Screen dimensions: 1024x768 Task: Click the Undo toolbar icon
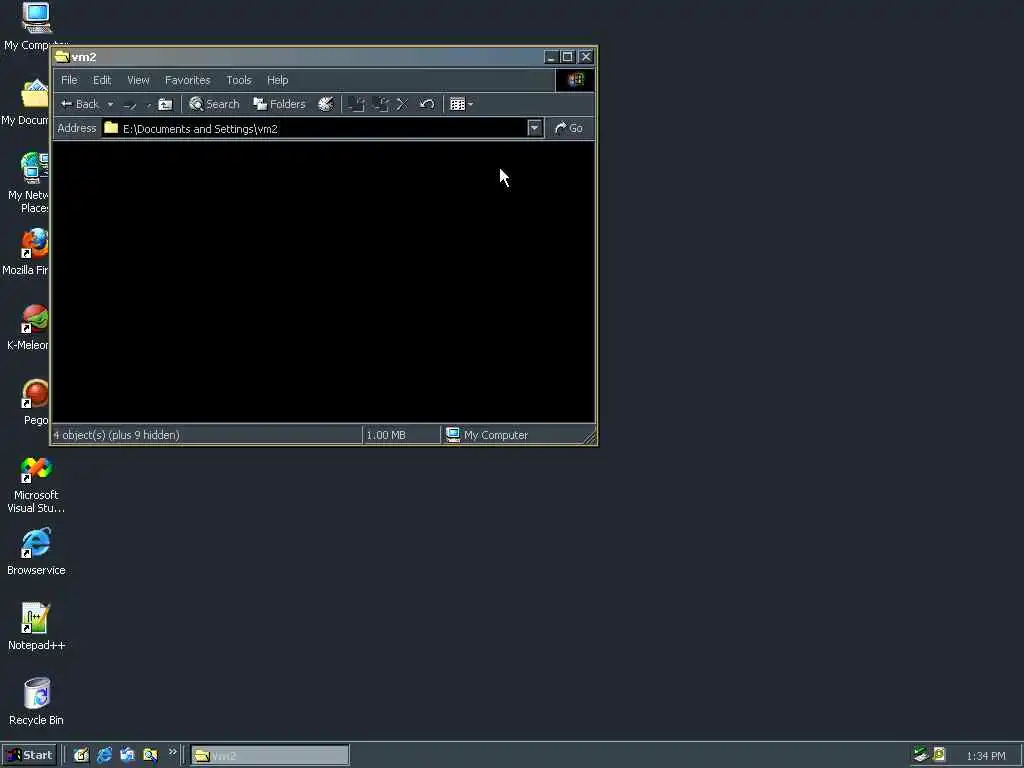tap(426, 104)
